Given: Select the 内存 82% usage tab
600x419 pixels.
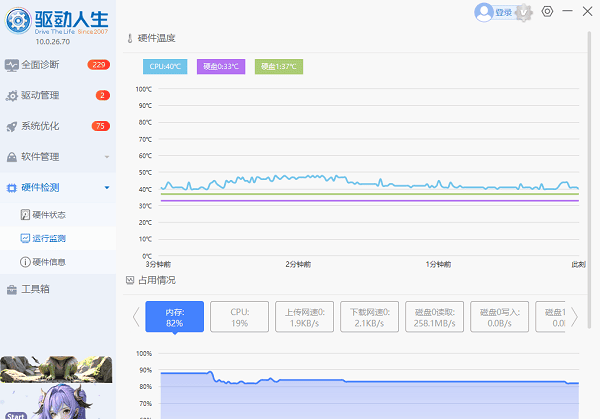Looking at the screenshot, I should pyautogui.click(x=174, y=317).
